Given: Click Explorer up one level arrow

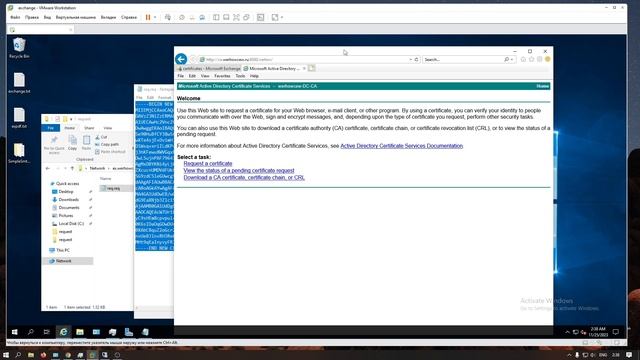Looking at the screenshot, I should pyautogui.click(x=72, y=168).
